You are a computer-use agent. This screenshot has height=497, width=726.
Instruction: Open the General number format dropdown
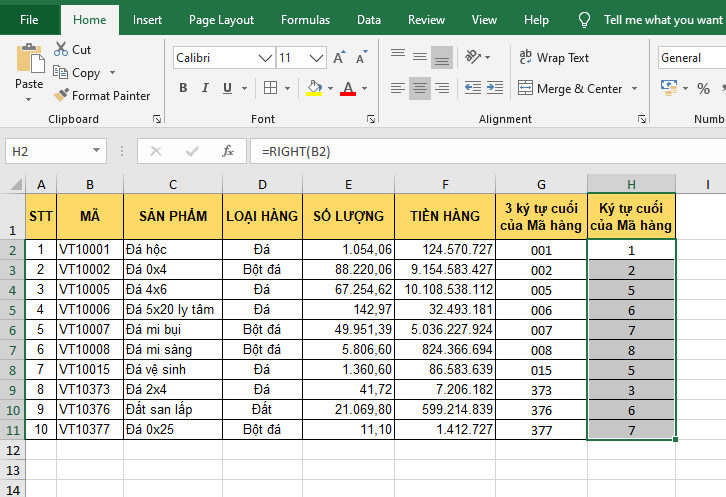pyautogui.click(x=690, y=58)
